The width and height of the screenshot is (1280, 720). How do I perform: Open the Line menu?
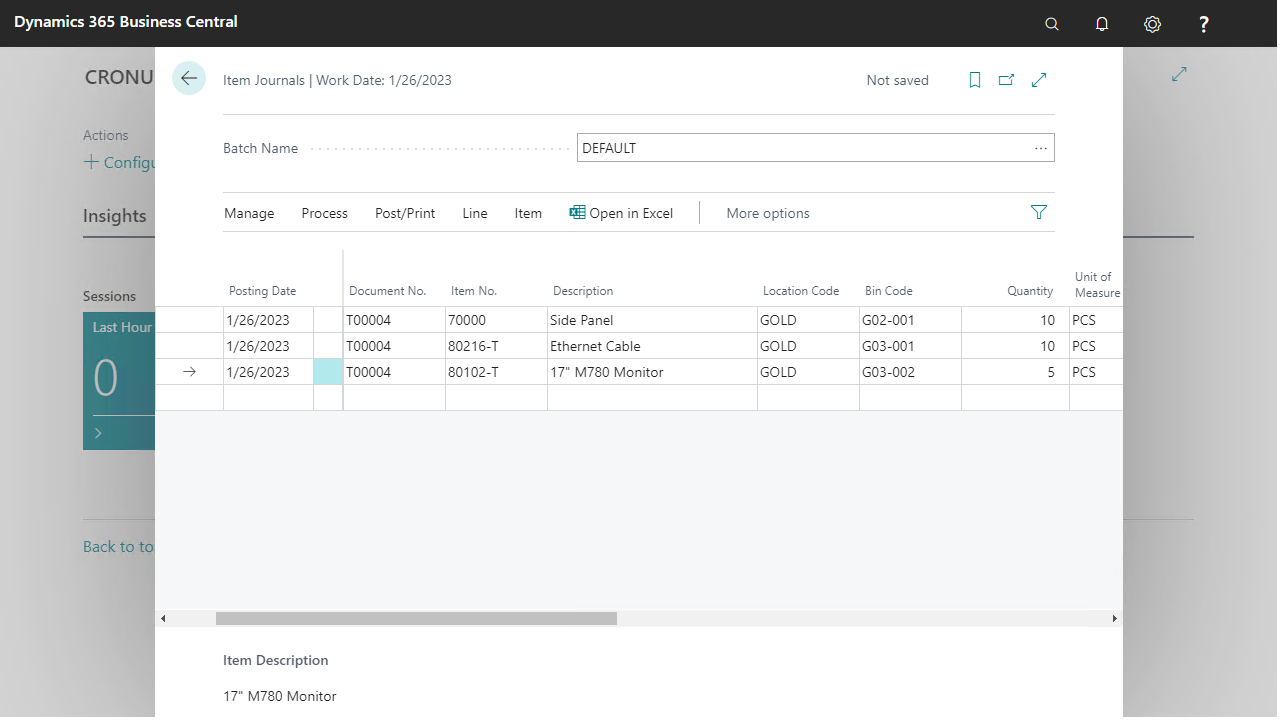(x=475, y=213)
